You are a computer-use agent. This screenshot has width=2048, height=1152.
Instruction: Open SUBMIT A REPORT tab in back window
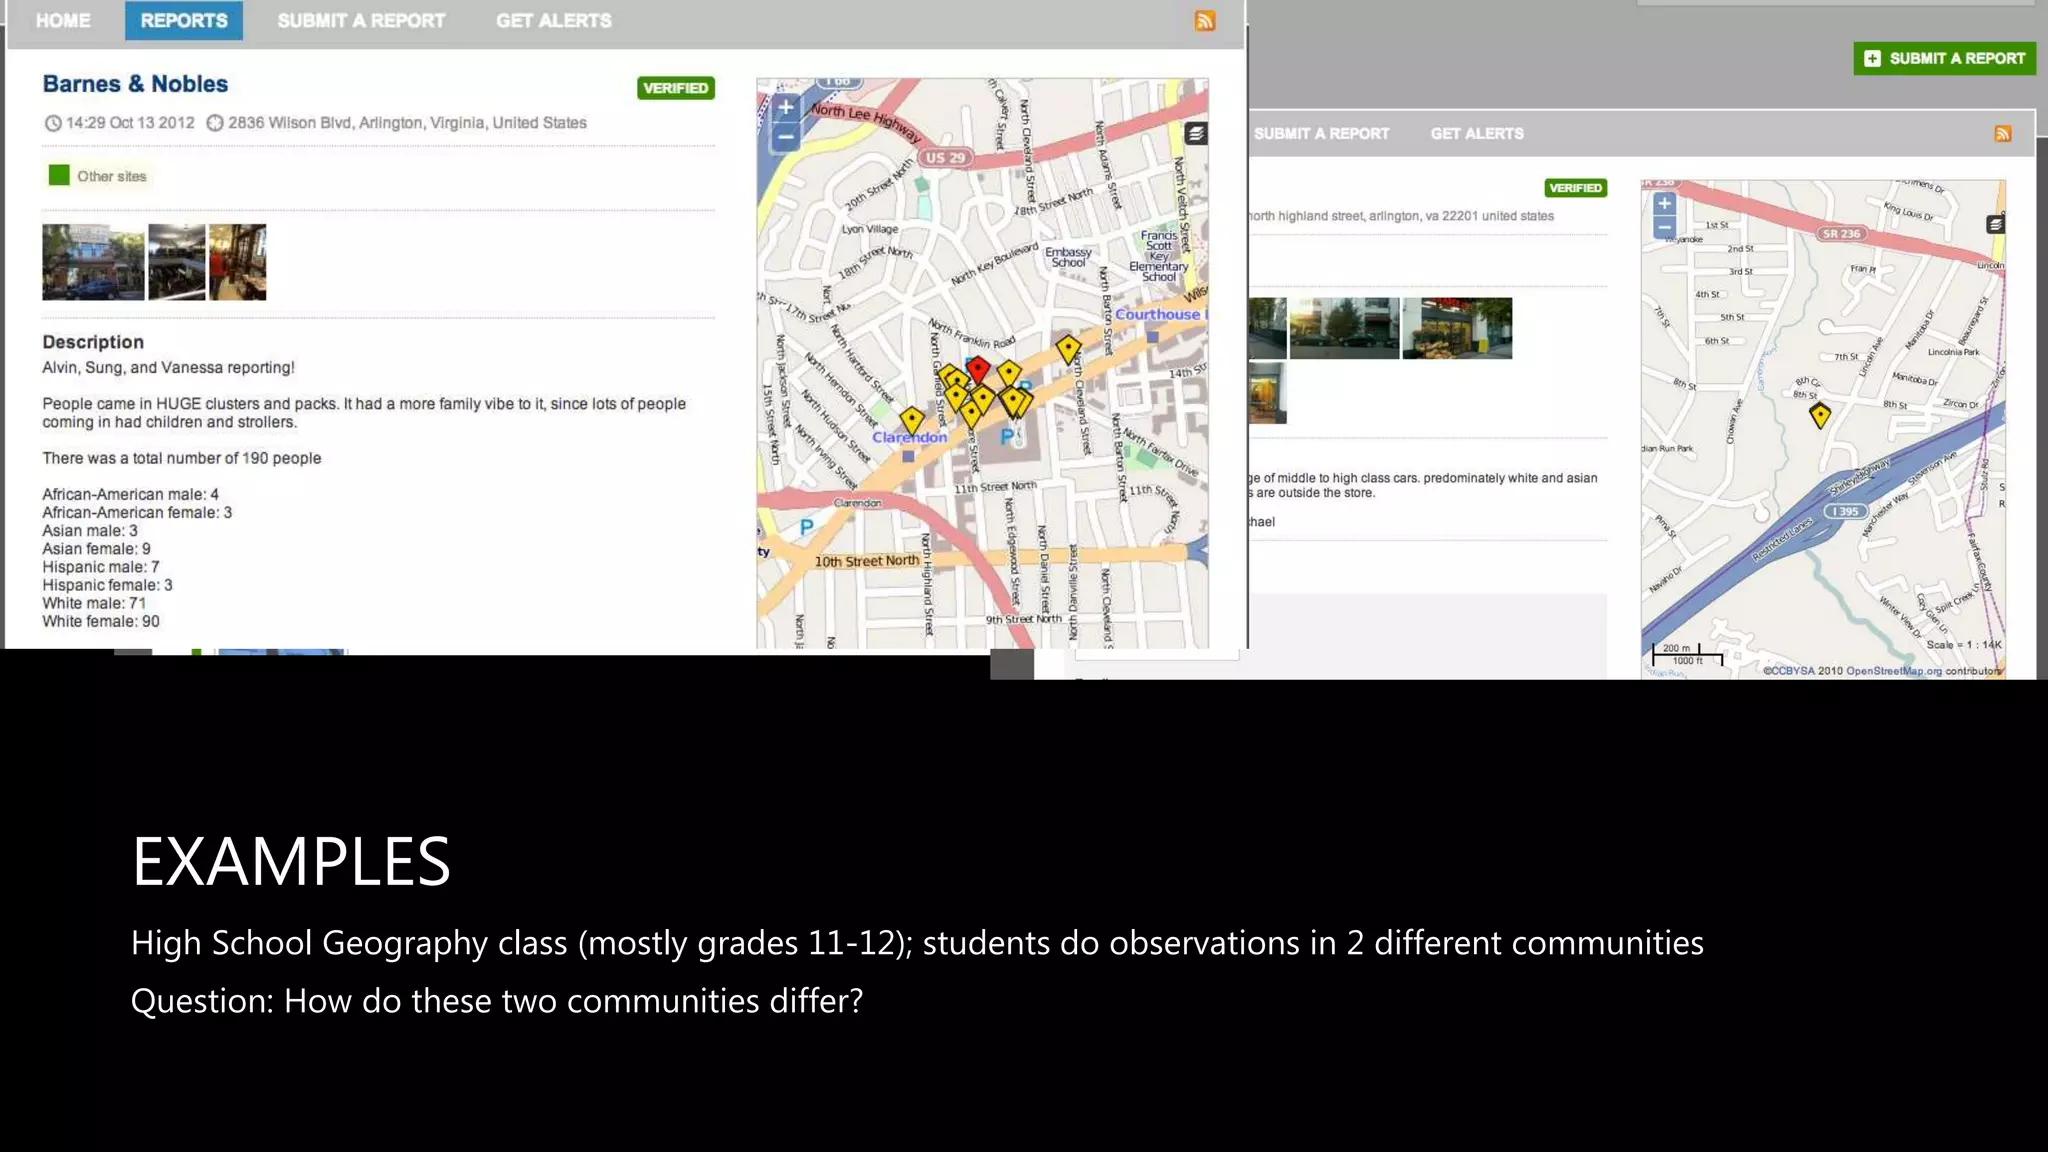(1321, 134)
